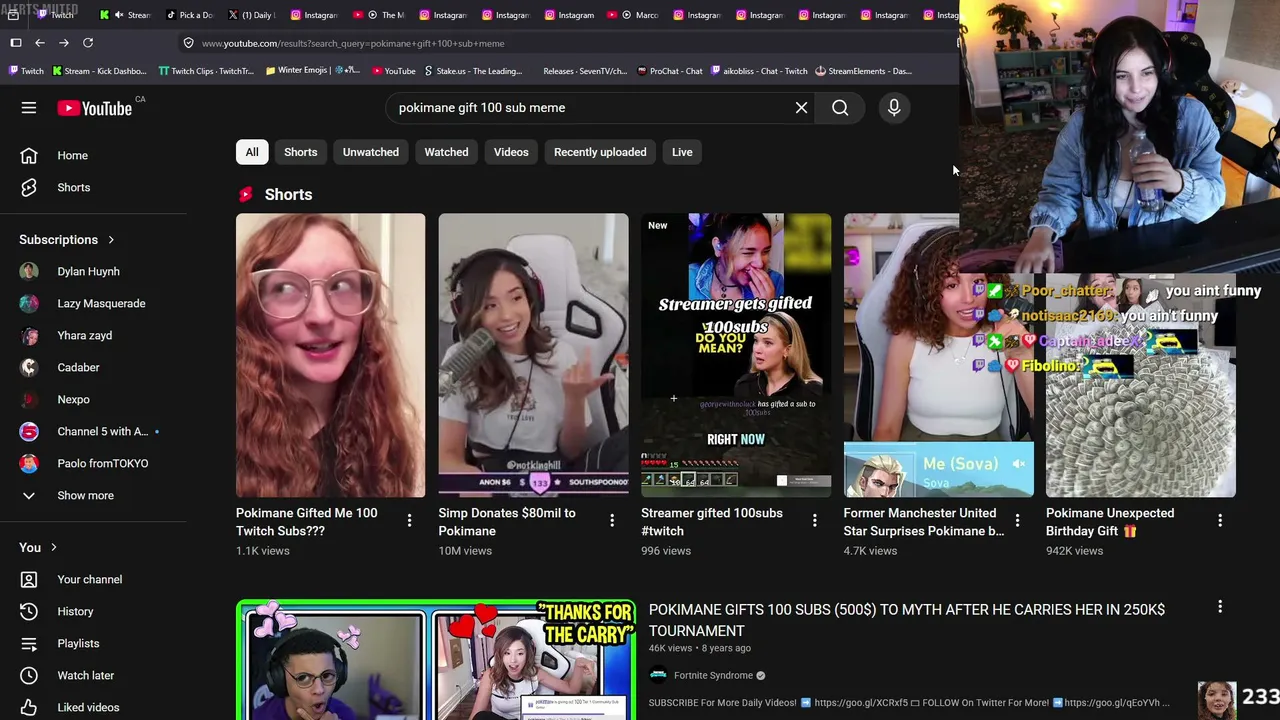Select the All filter chip

tap(252, 152)
